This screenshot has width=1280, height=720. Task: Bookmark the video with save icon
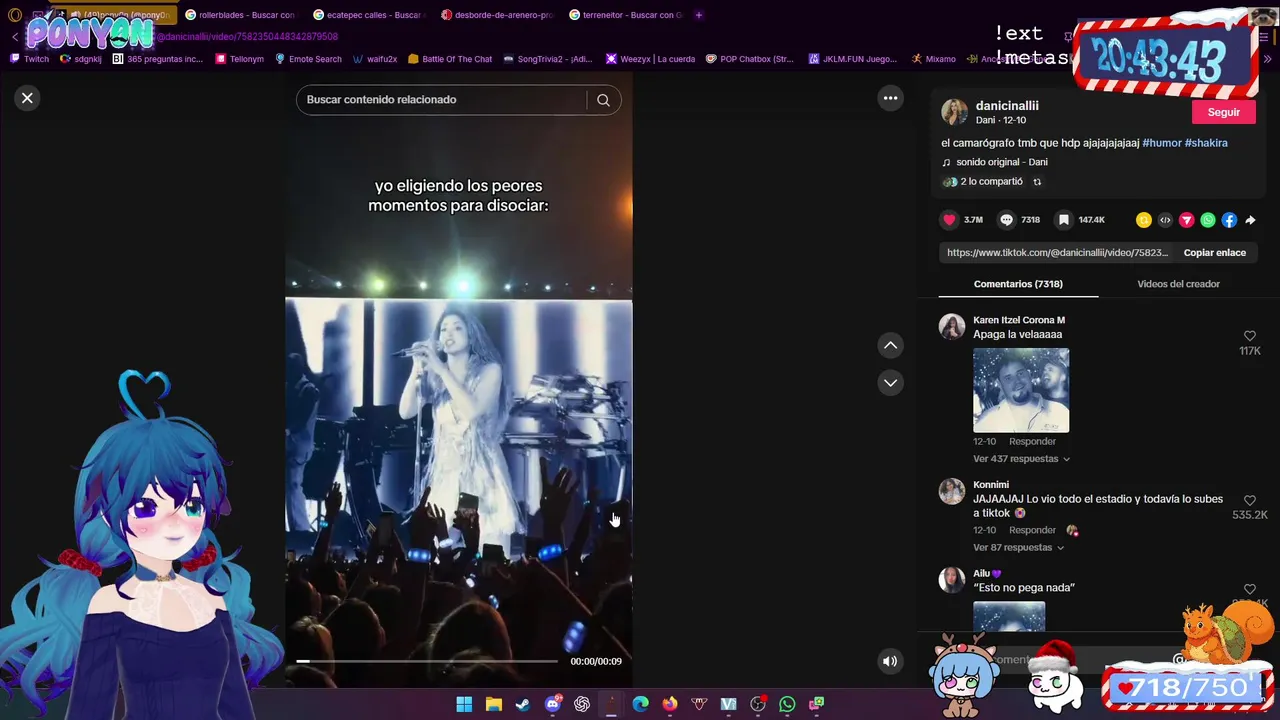pyautogui.click(x=1064, y=220)
